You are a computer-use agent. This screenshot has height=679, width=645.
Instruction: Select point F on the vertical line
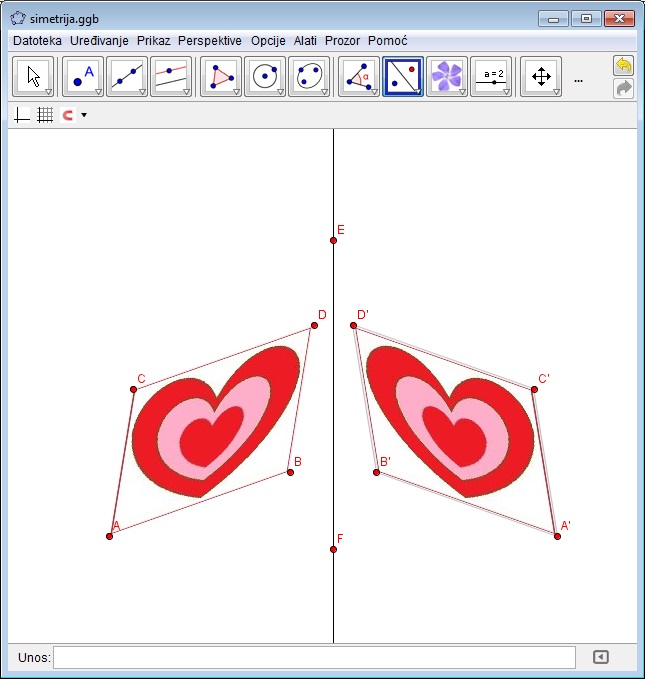point(333,550)
